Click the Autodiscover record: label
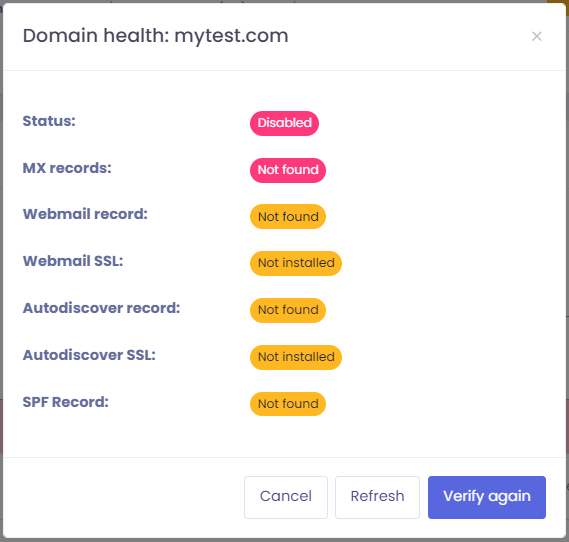Image resolution: width=569 pixels, height=542 pixels. 101,308
